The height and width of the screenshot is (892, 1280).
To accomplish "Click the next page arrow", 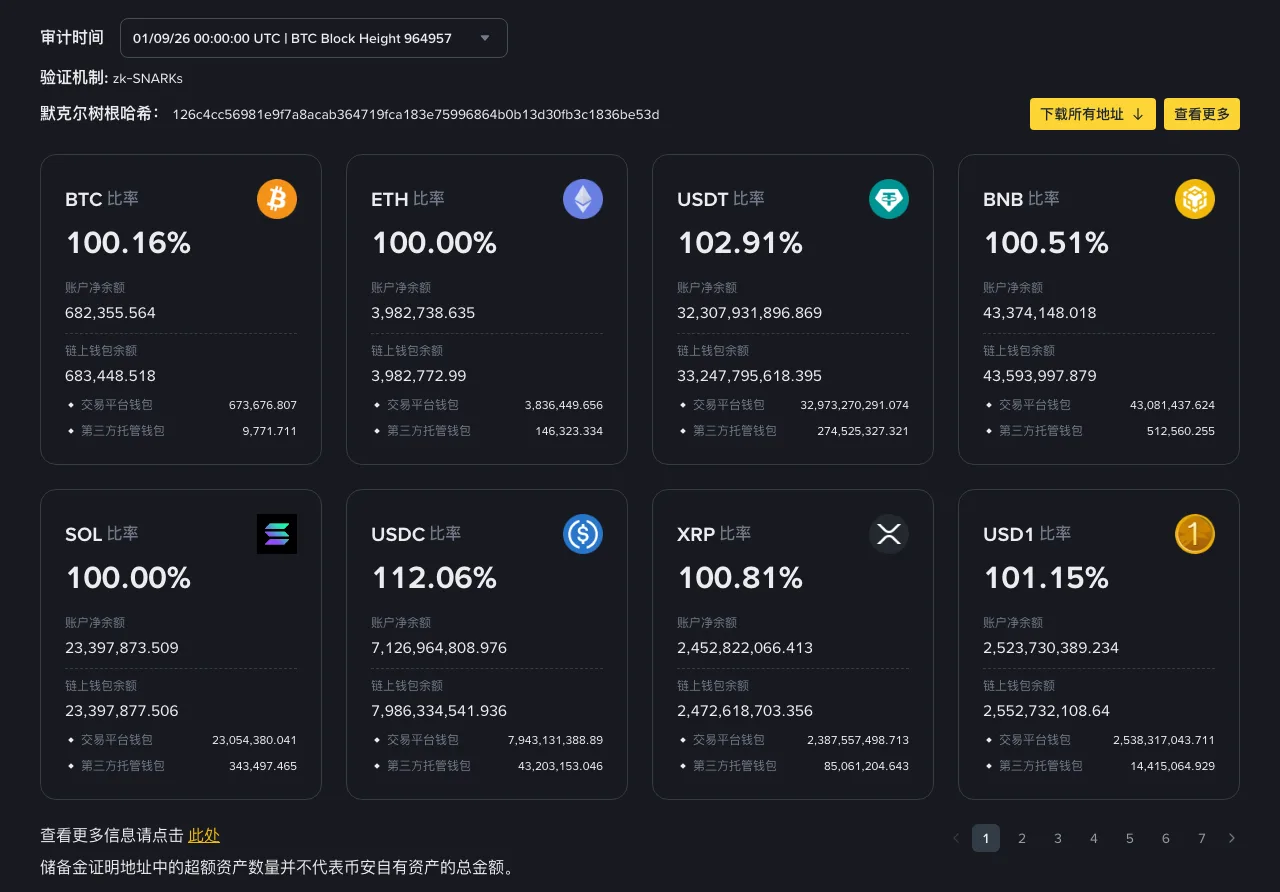I will click(x=1232, y=838).
